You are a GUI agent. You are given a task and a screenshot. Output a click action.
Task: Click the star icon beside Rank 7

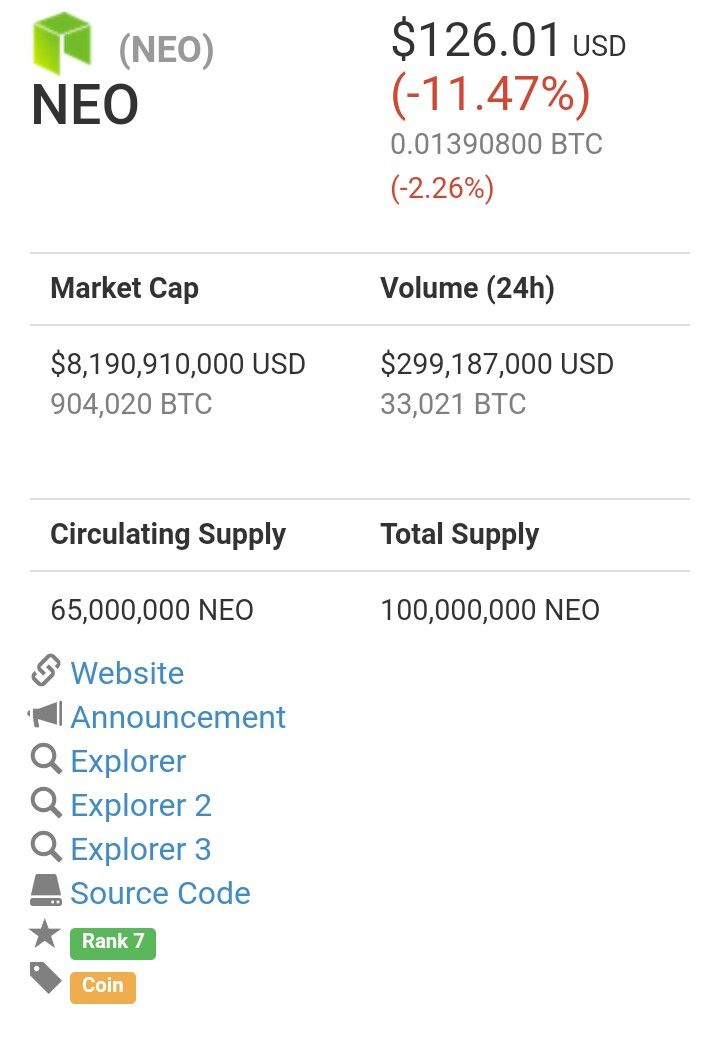coord(45,933)
